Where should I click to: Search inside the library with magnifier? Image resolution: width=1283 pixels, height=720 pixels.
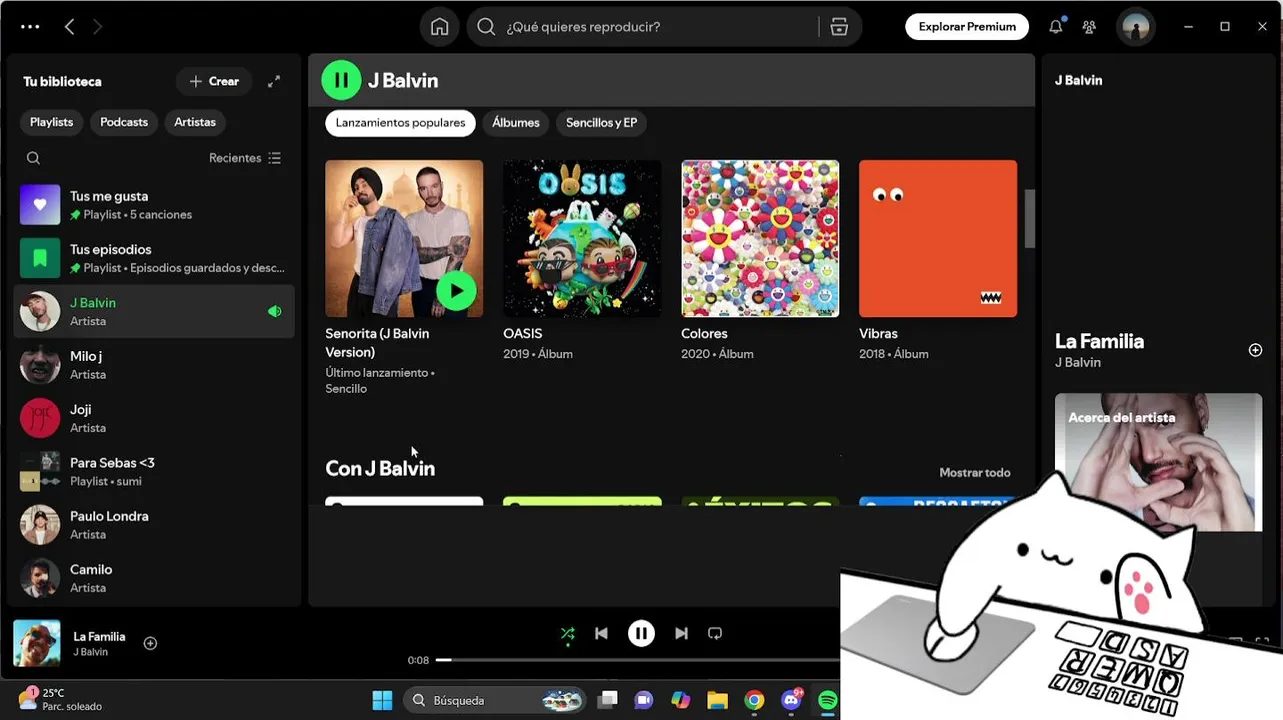(33, 158)
